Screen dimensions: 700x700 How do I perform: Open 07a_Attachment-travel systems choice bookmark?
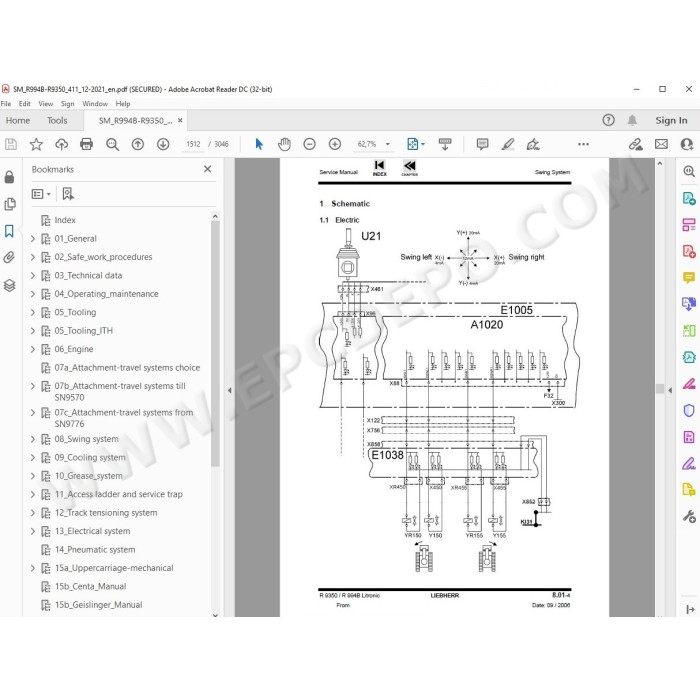tap(127, 367)
